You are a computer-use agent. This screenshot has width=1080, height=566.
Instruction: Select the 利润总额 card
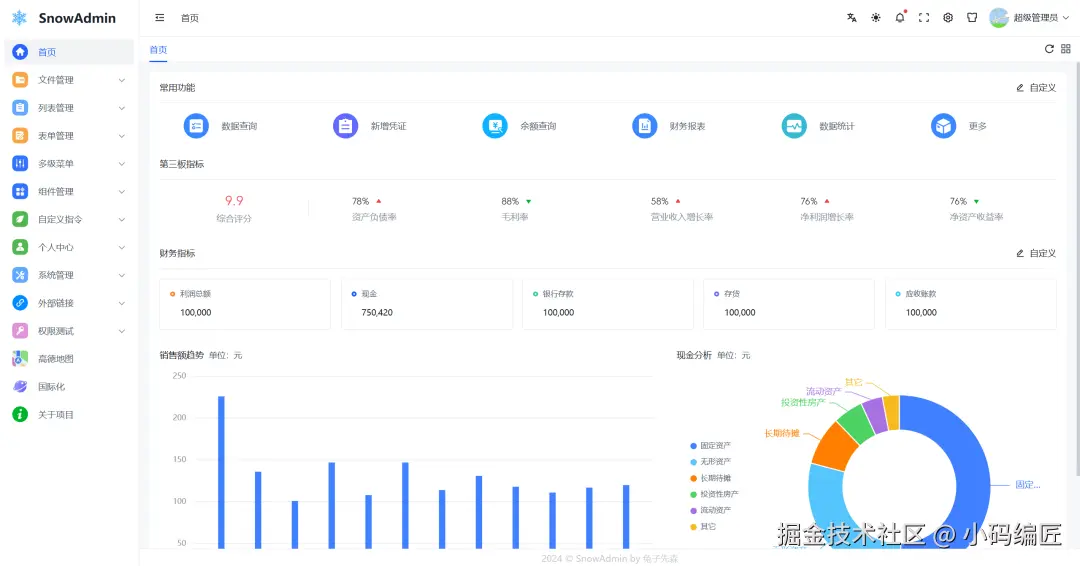pos(245,304)
